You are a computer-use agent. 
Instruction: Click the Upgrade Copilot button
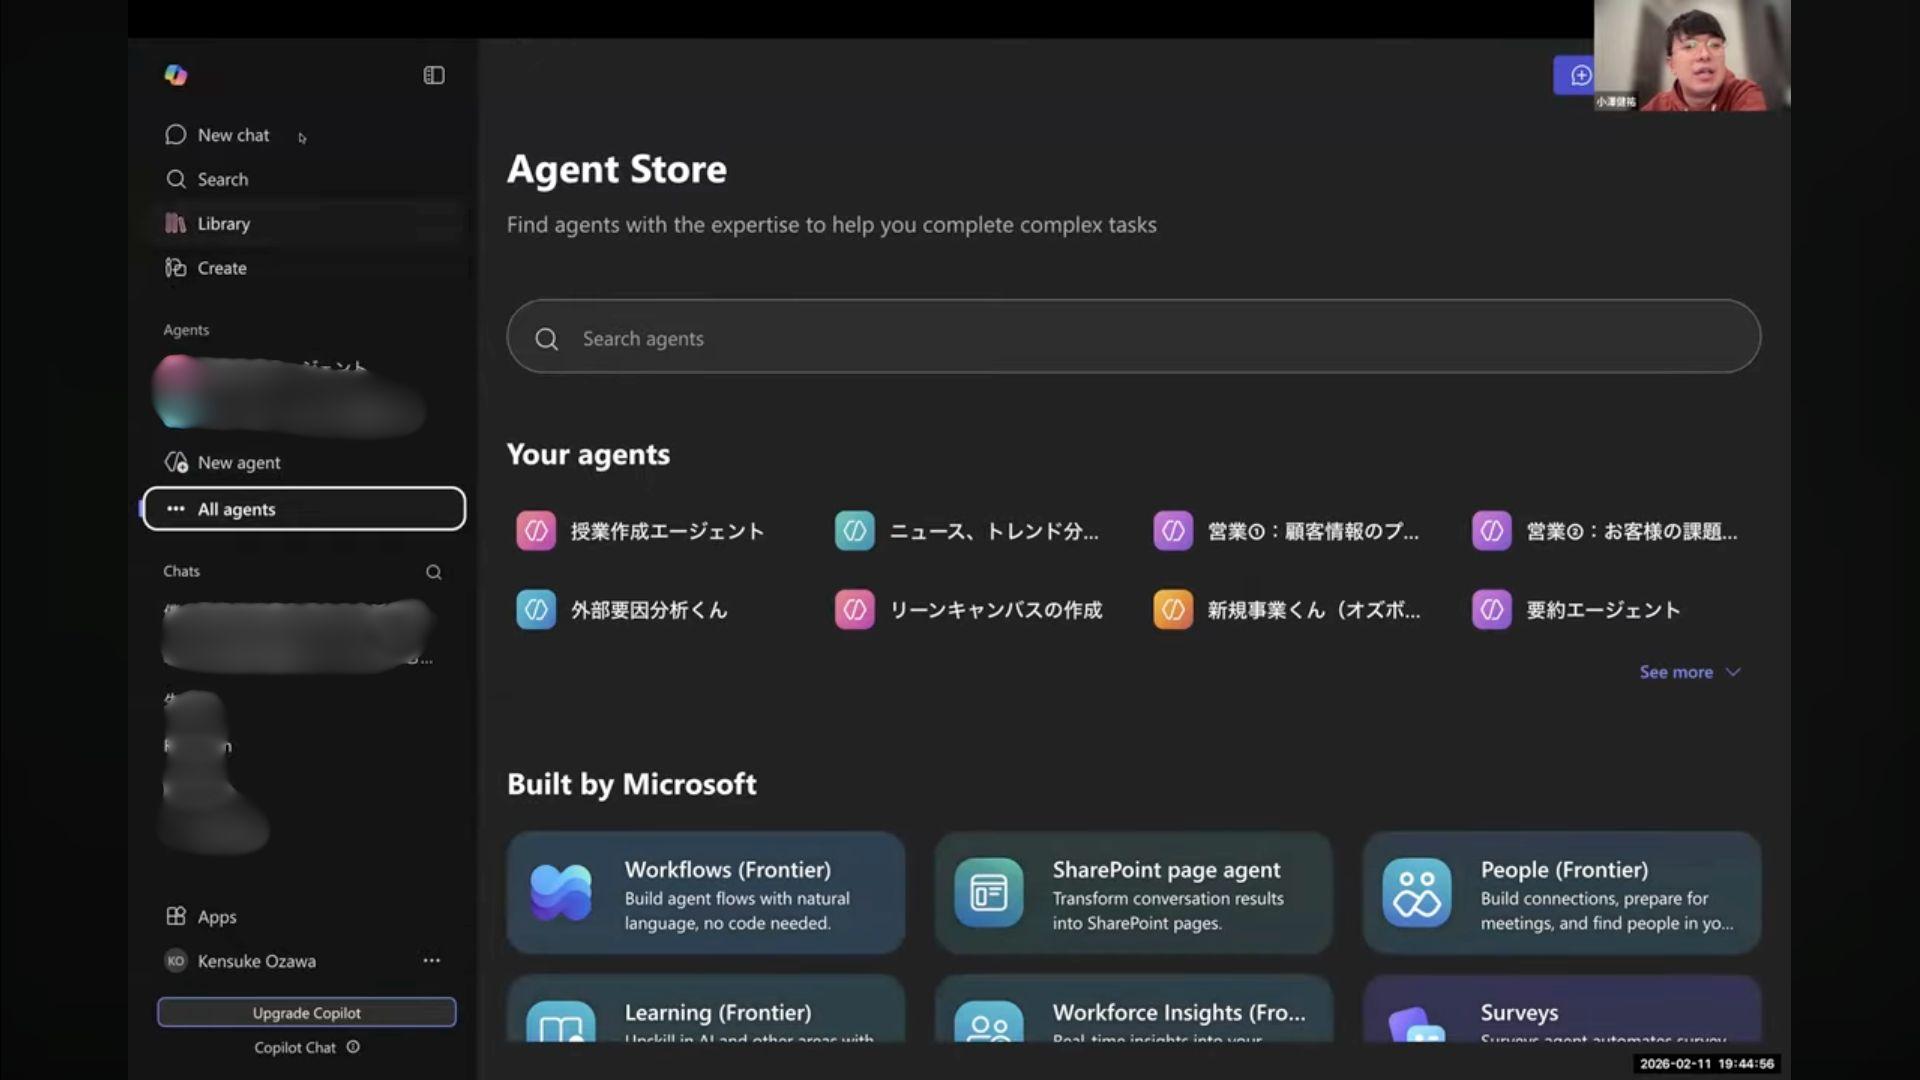pyautogui.click(x=306, y=1013)
